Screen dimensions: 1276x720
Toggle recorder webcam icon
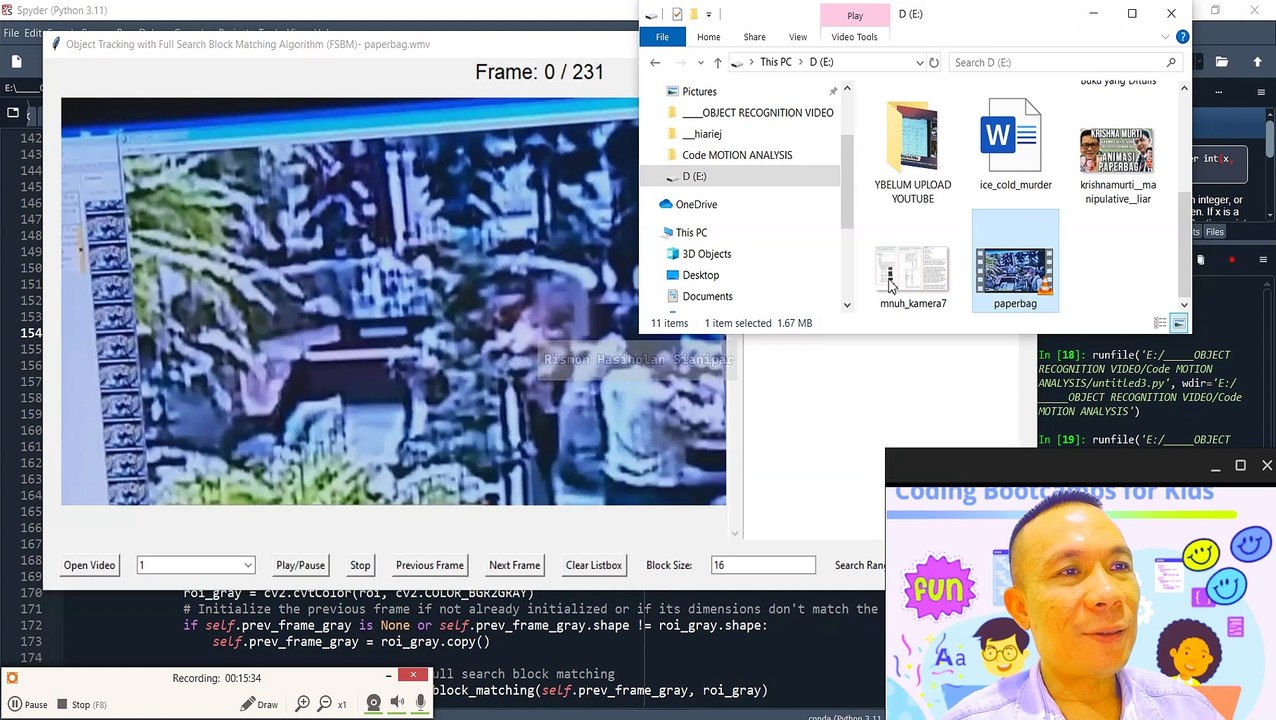373,703
